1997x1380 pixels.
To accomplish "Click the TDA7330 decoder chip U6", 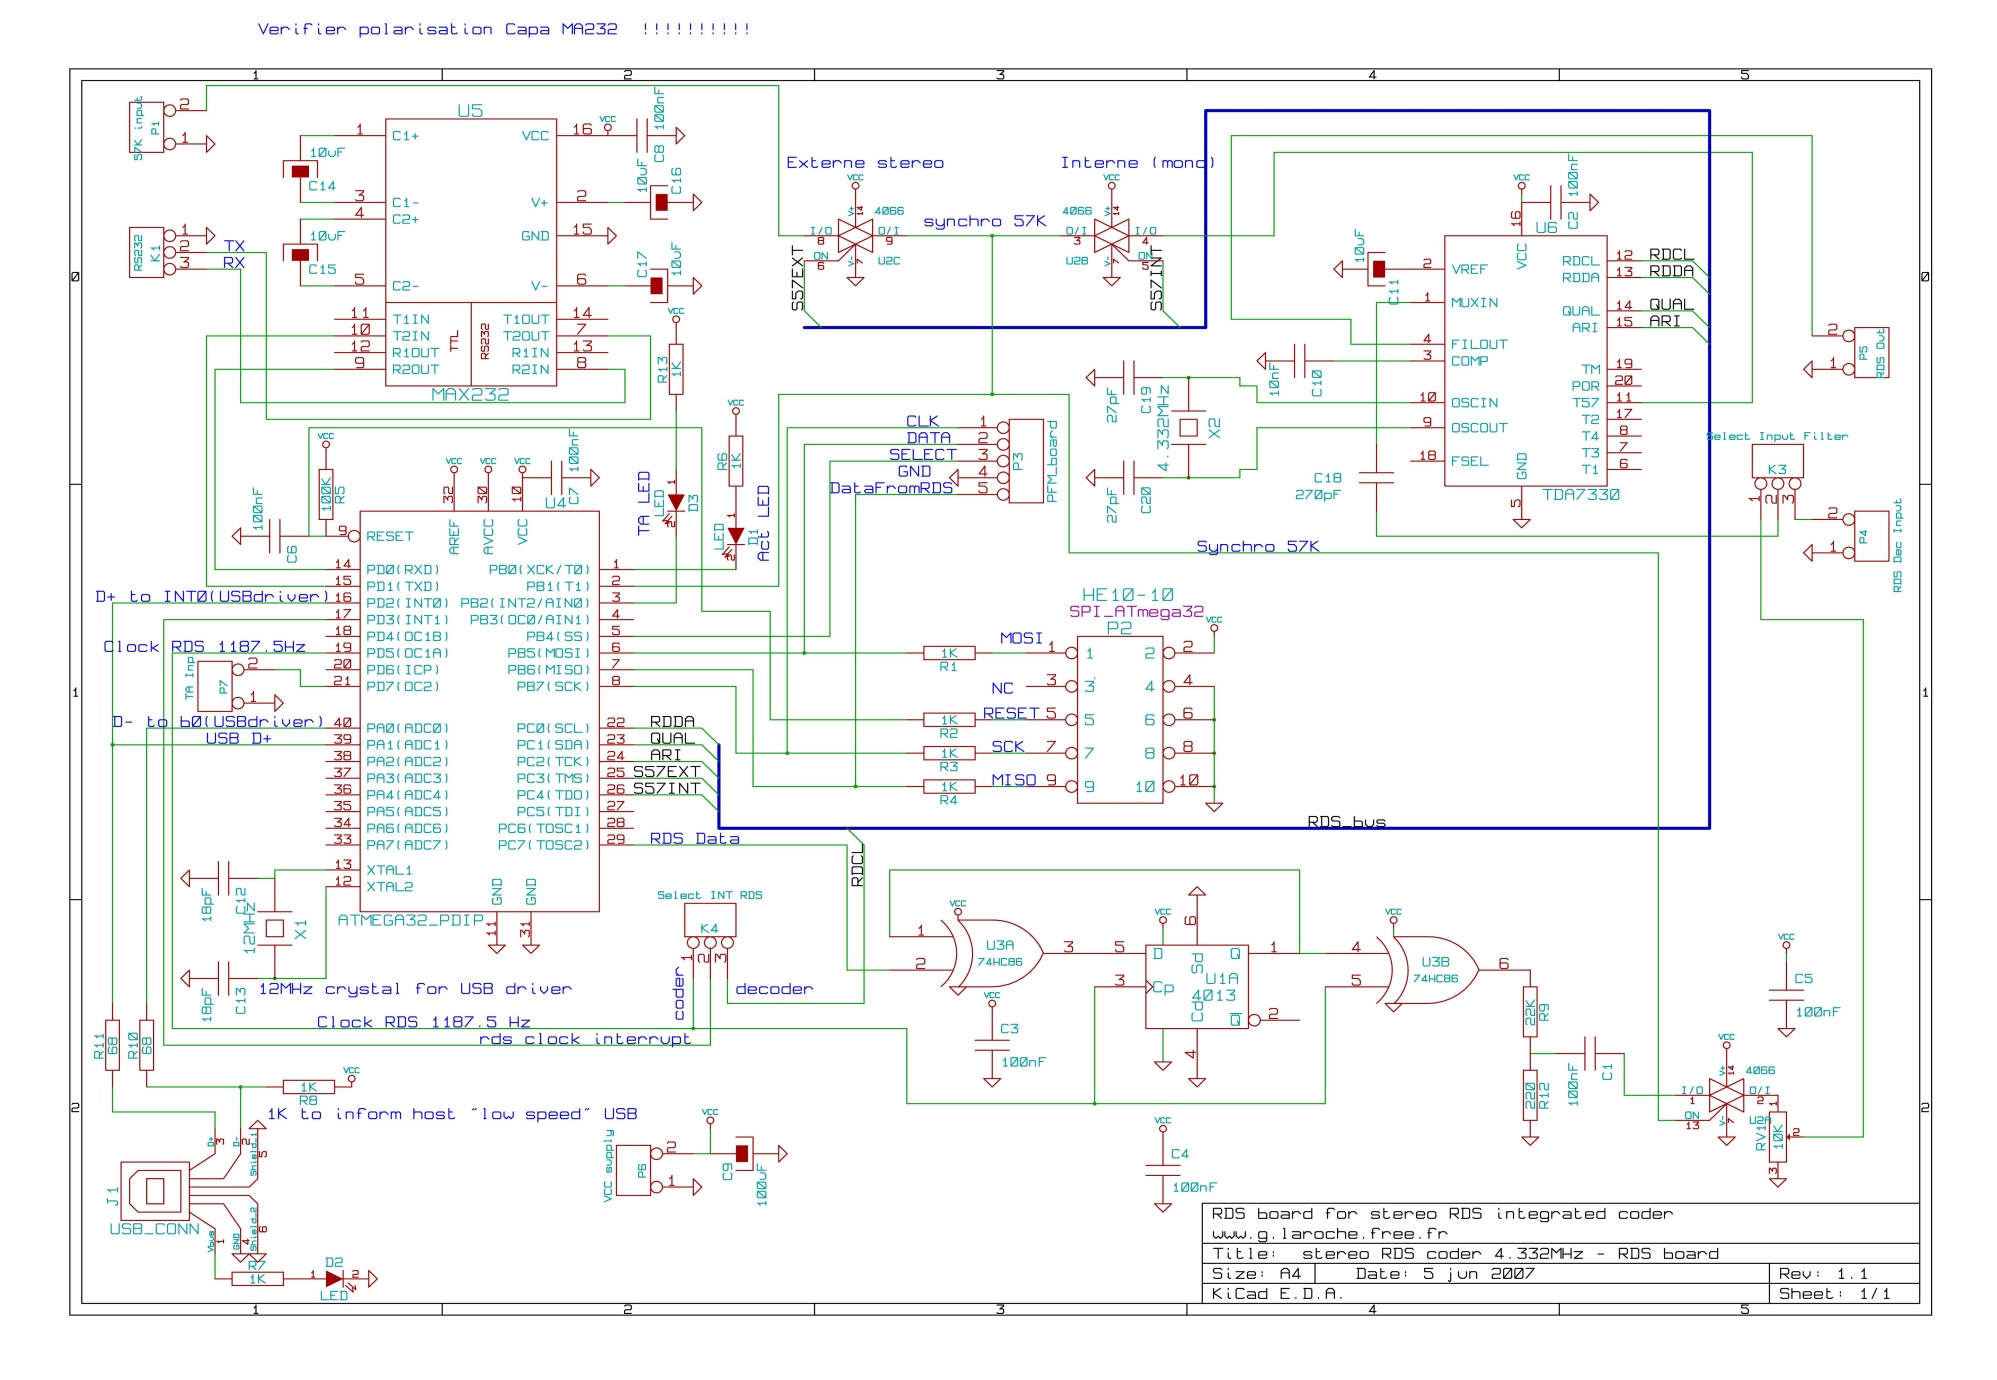I will (x=1524, y=360).
